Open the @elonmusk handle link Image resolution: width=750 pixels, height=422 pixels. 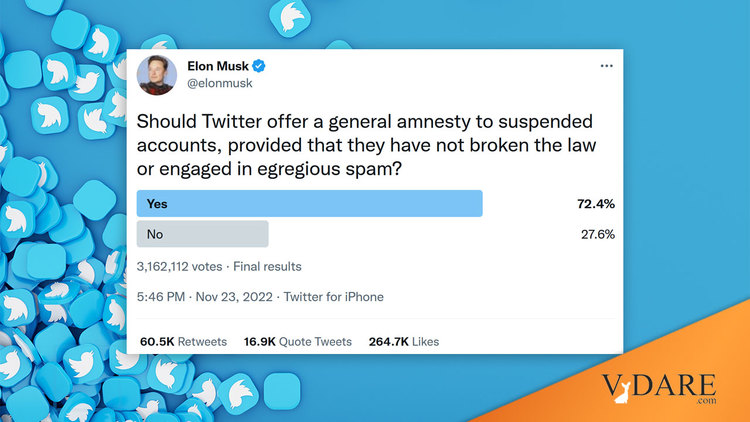pos(220,83)
